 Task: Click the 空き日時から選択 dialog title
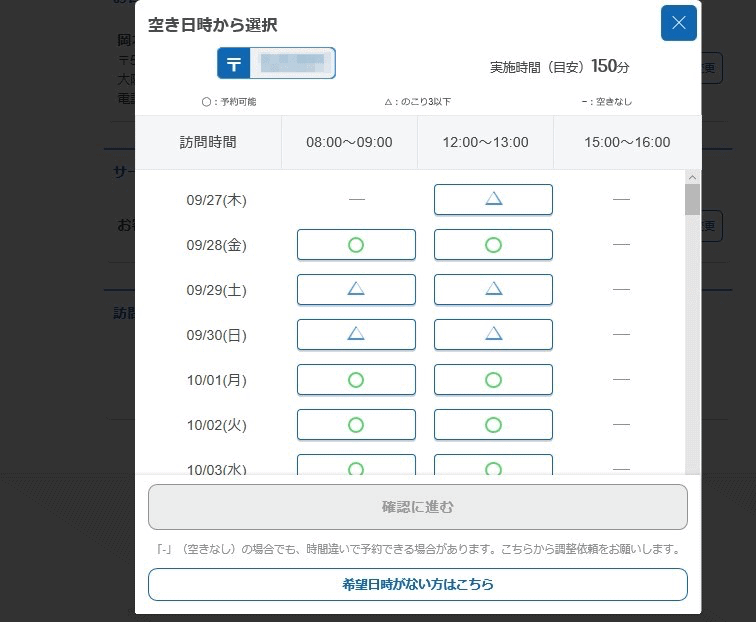tap(213, 25)
